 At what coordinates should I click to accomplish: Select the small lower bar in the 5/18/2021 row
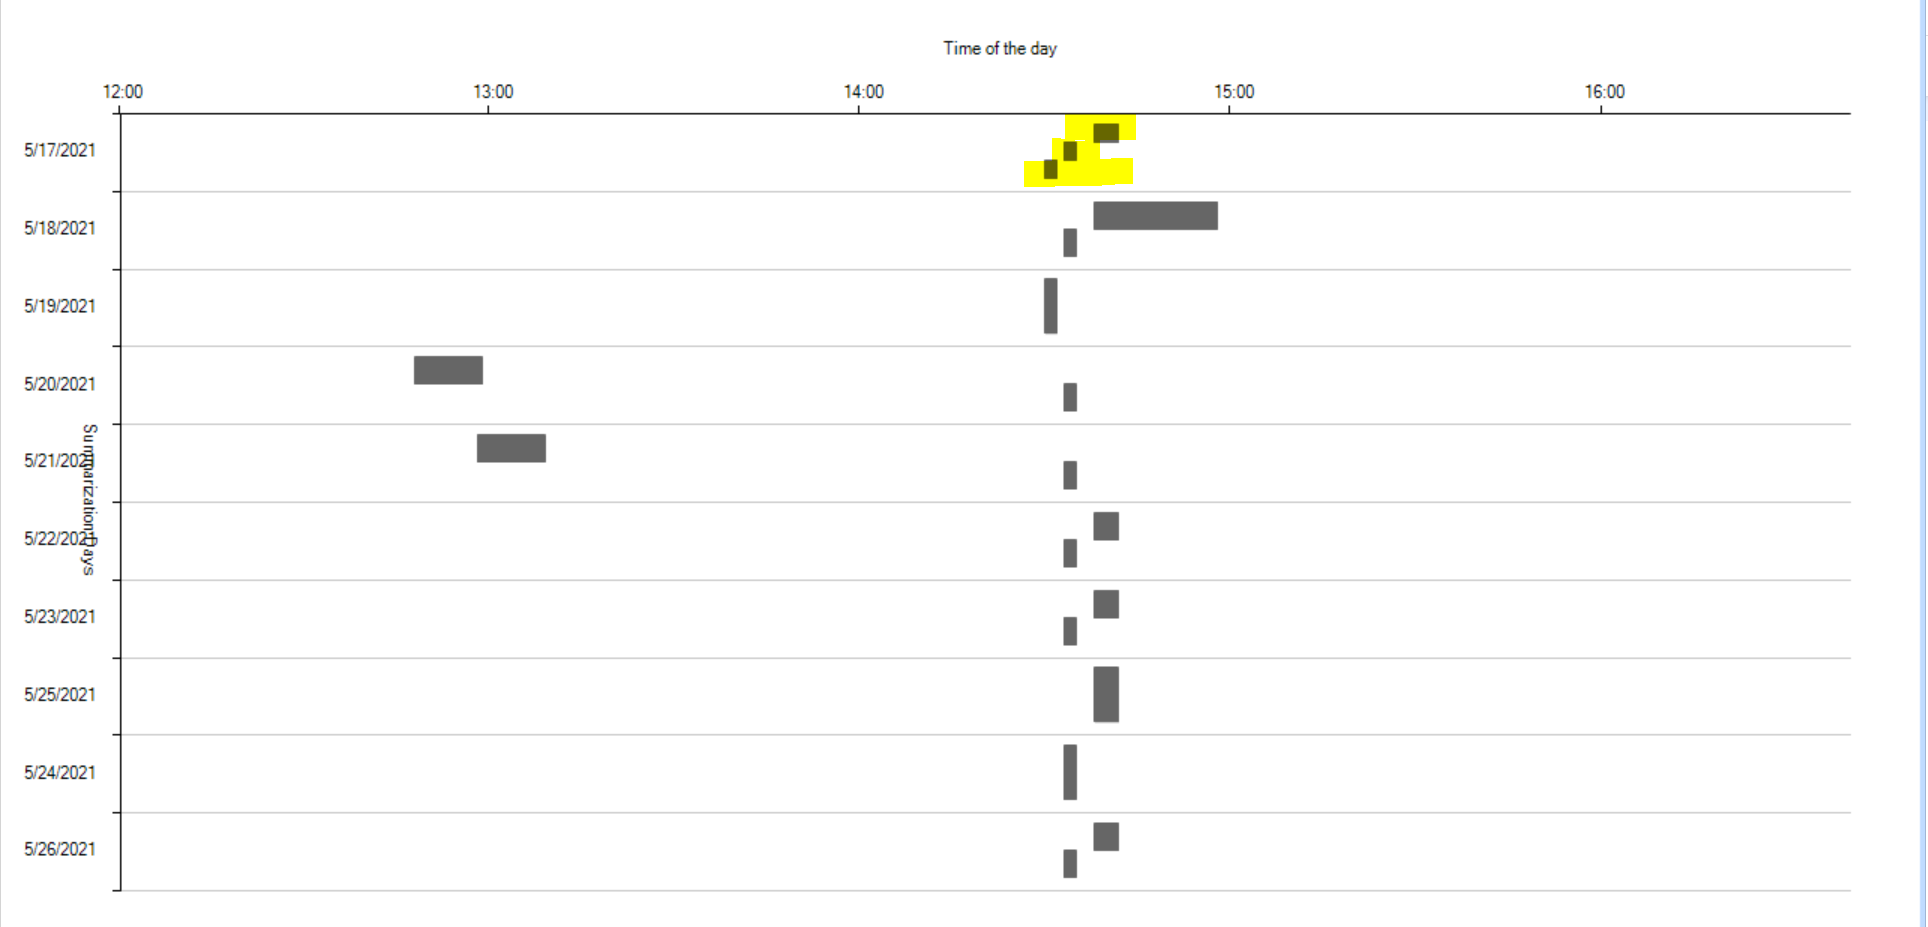point(1070,242)
